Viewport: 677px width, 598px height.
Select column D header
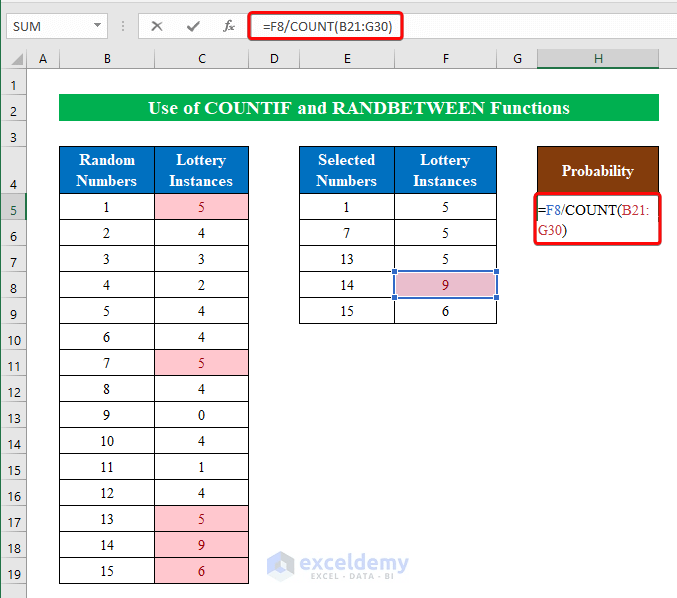click(274, 59)
